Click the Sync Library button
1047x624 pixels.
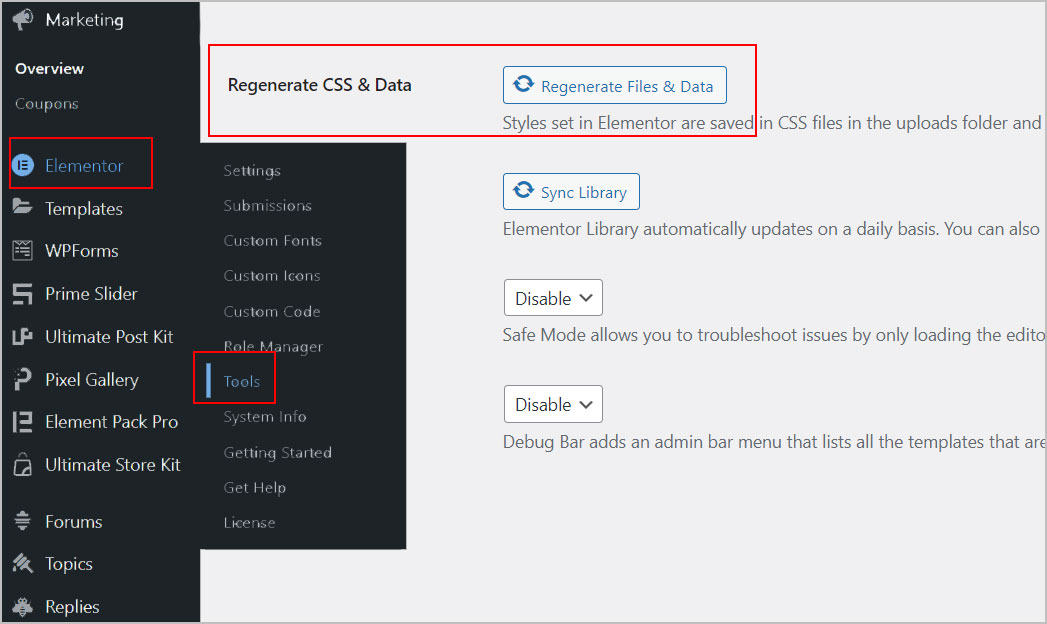coord(571,192)
